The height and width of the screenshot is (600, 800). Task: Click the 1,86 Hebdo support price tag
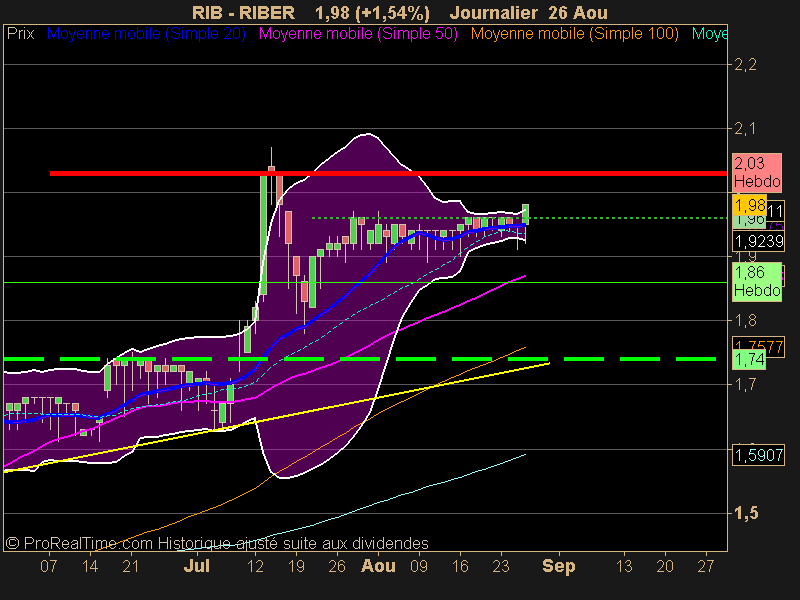(757, 282)
